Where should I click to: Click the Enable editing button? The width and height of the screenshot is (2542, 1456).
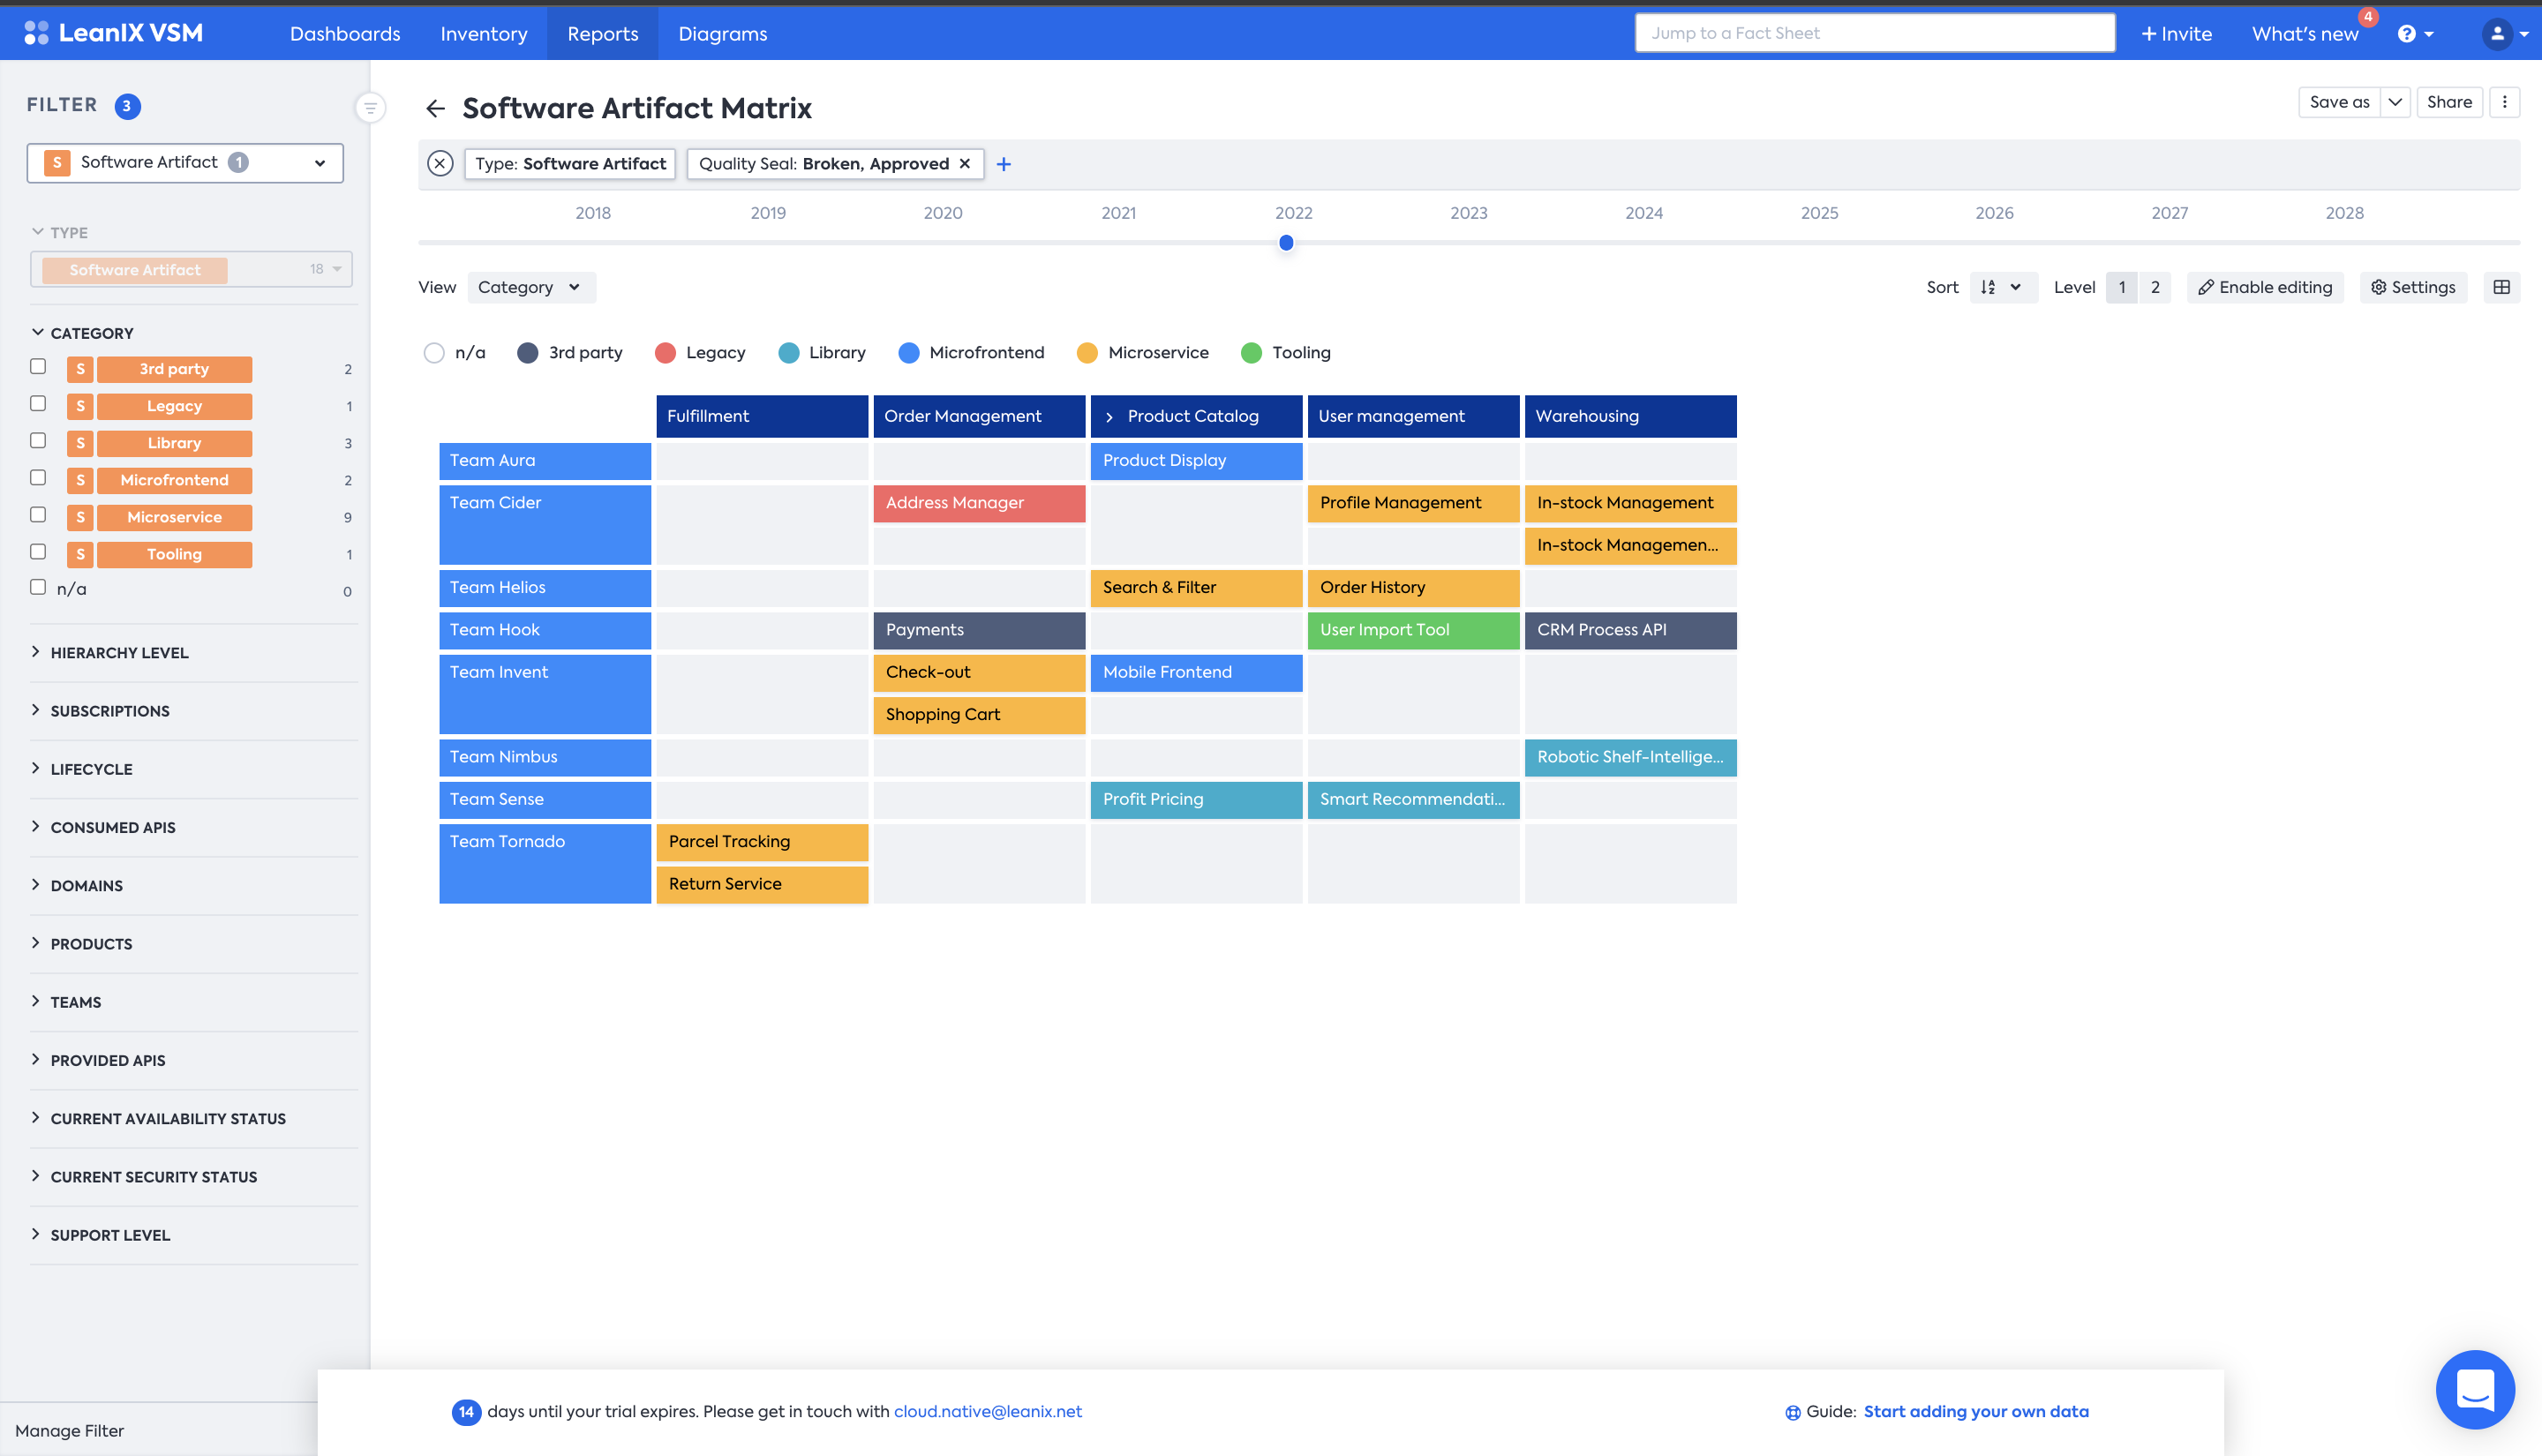[2265, 288]
